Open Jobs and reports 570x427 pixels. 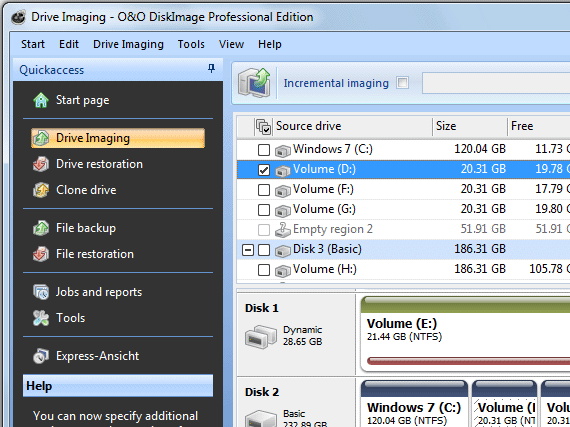coord(99,292)
